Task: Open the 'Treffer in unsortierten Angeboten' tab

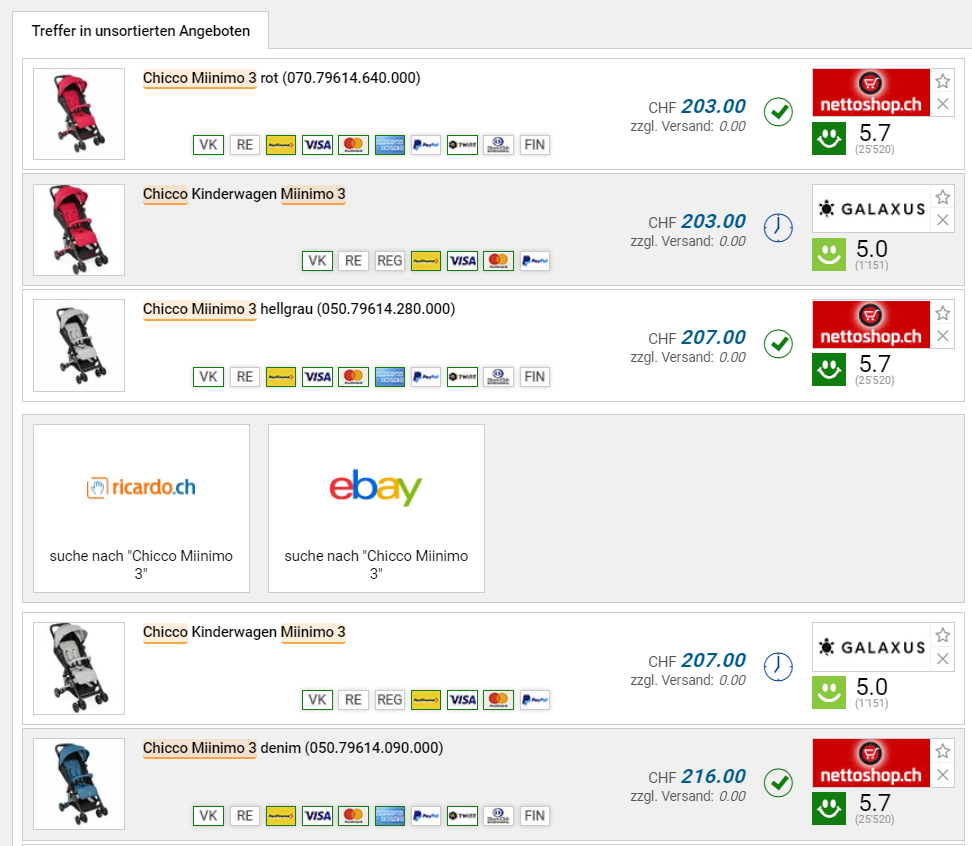Action: (x=141, y=31)
